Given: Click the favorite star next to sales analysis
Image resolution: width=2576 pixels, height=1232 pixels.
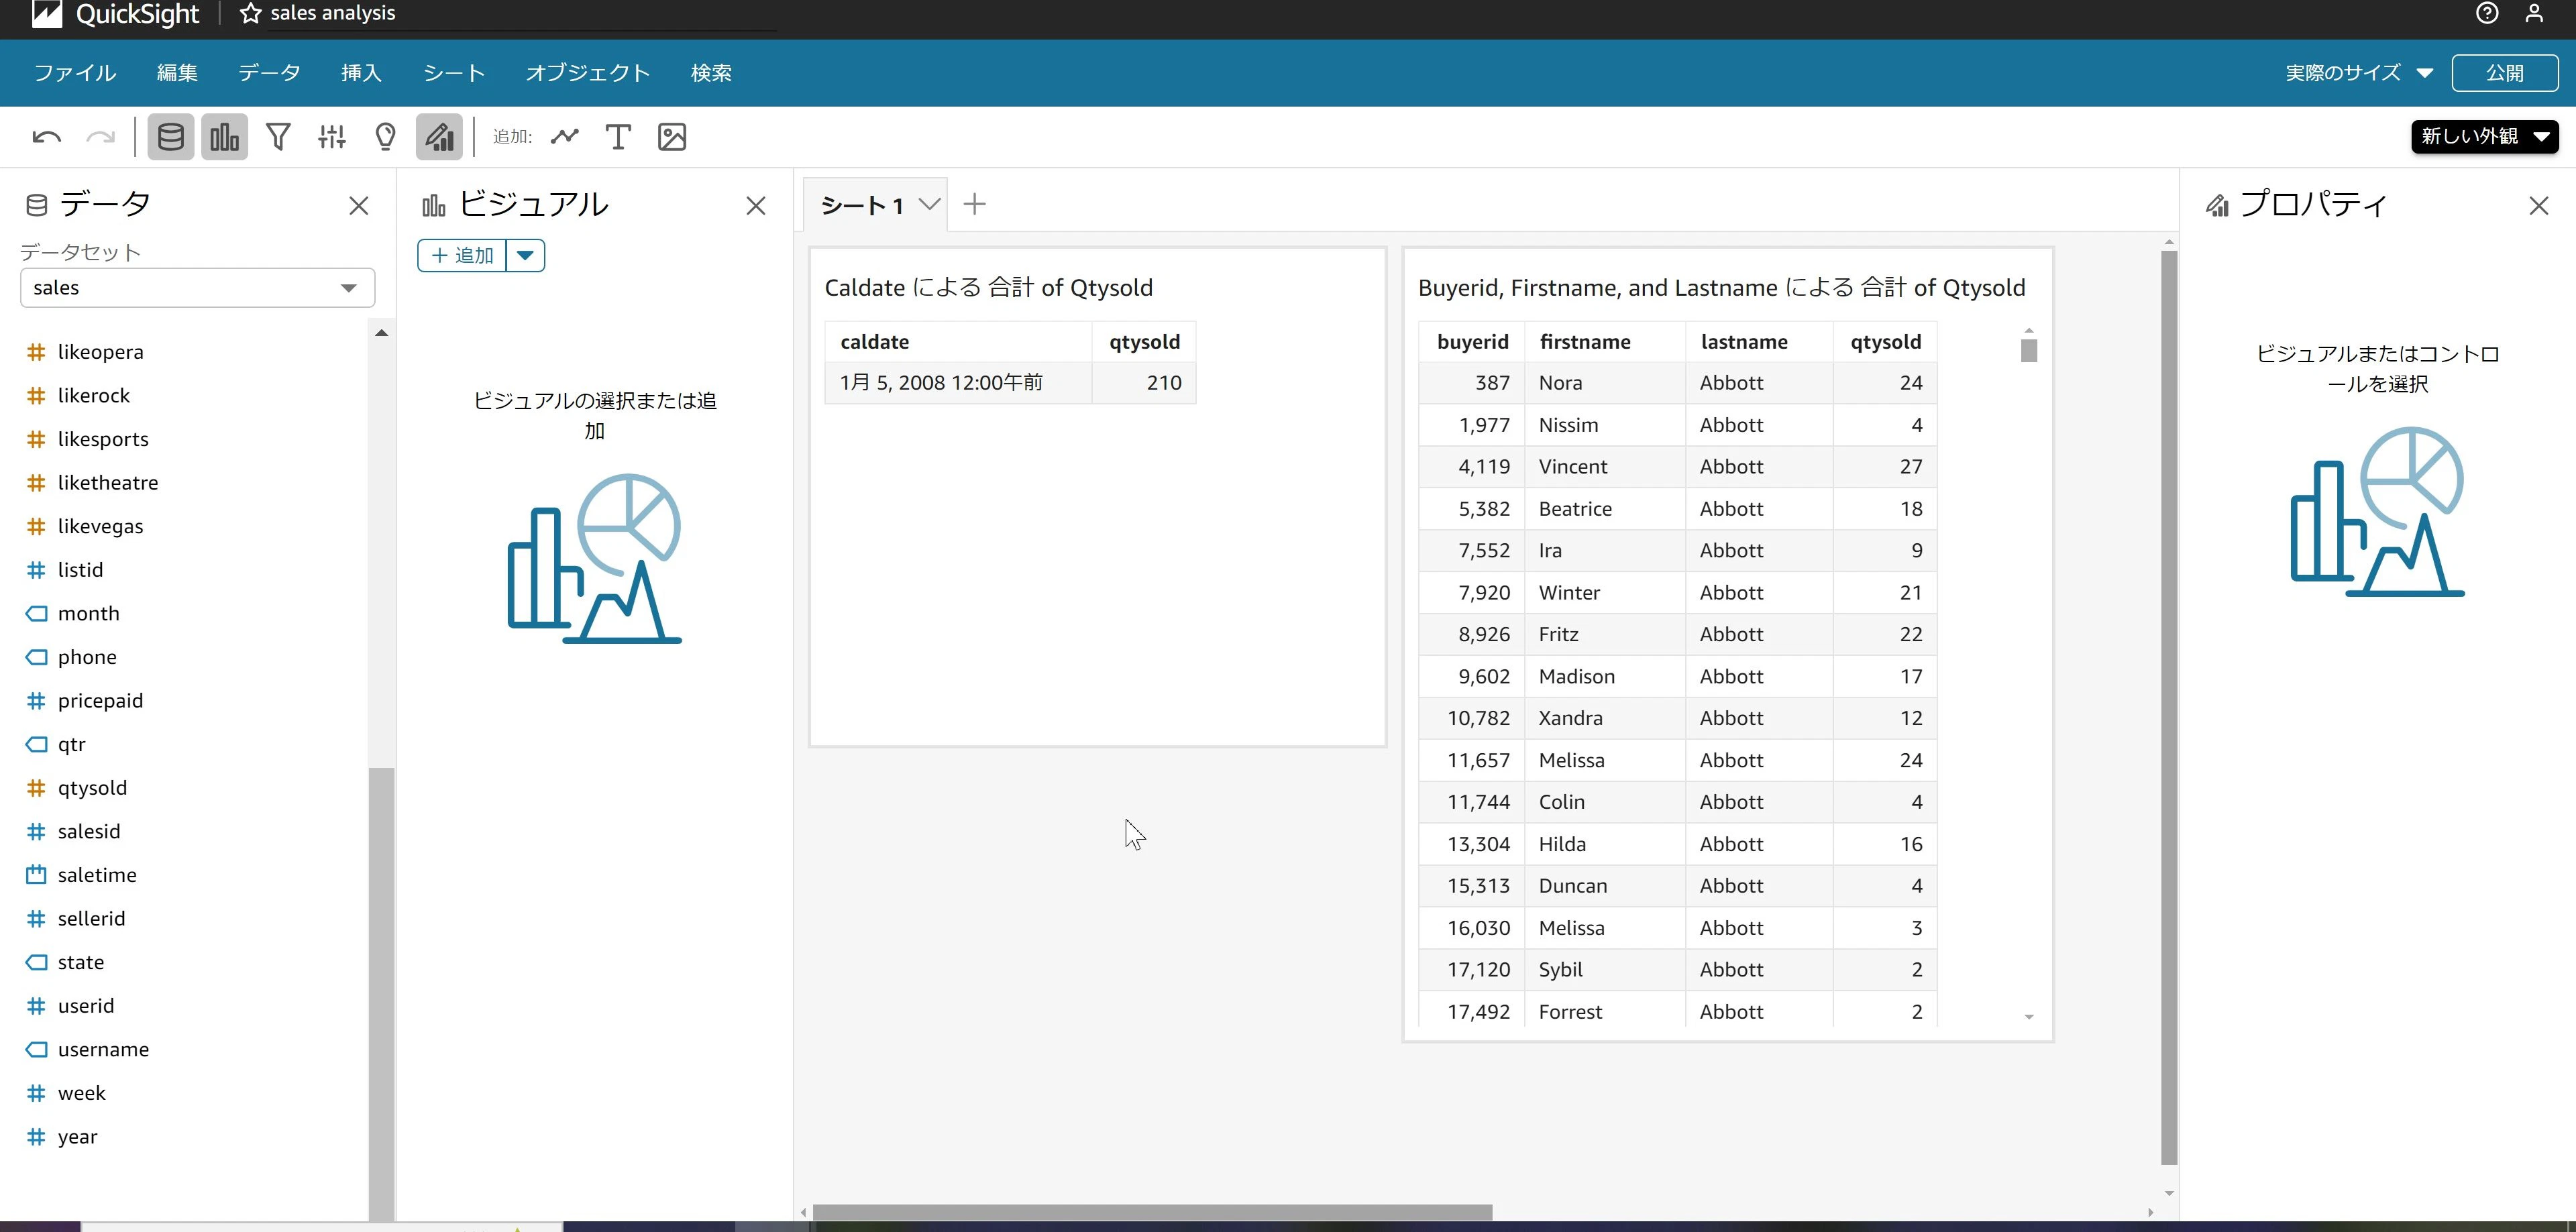Looking at the screenshot, I should point(250,13).
